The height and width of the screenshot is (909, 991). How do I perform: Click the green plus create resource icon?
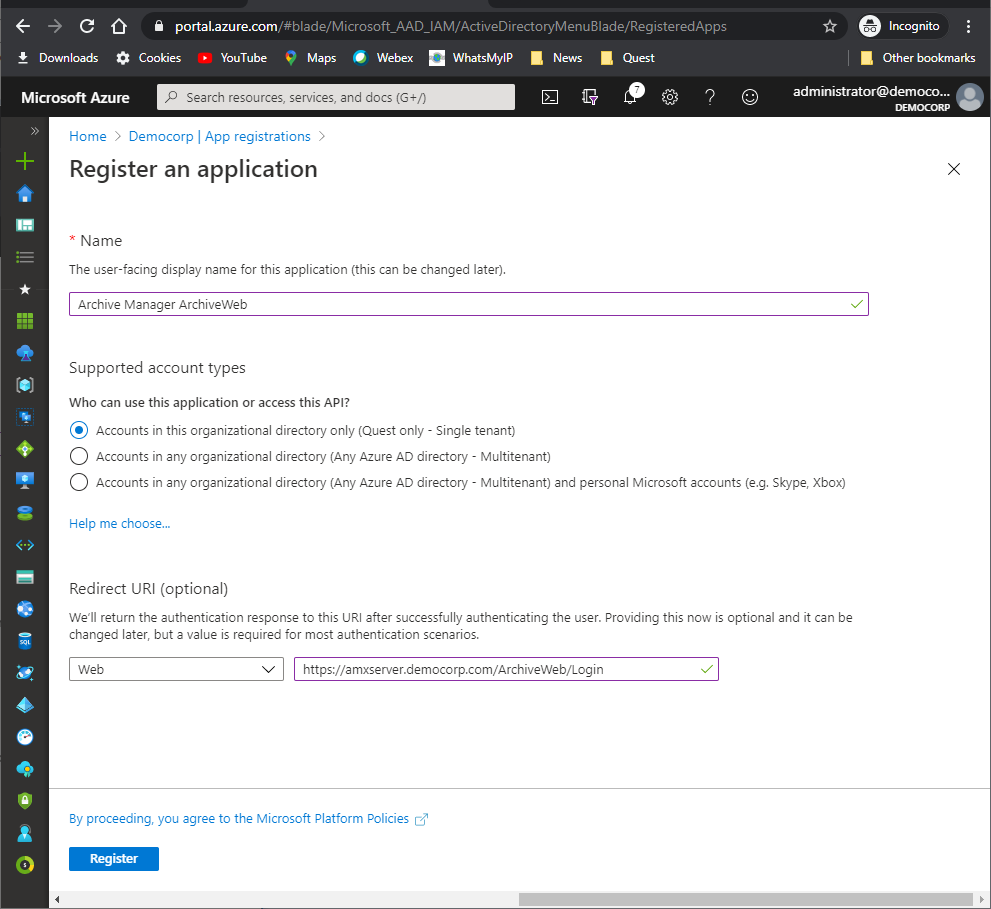[25, 161]
